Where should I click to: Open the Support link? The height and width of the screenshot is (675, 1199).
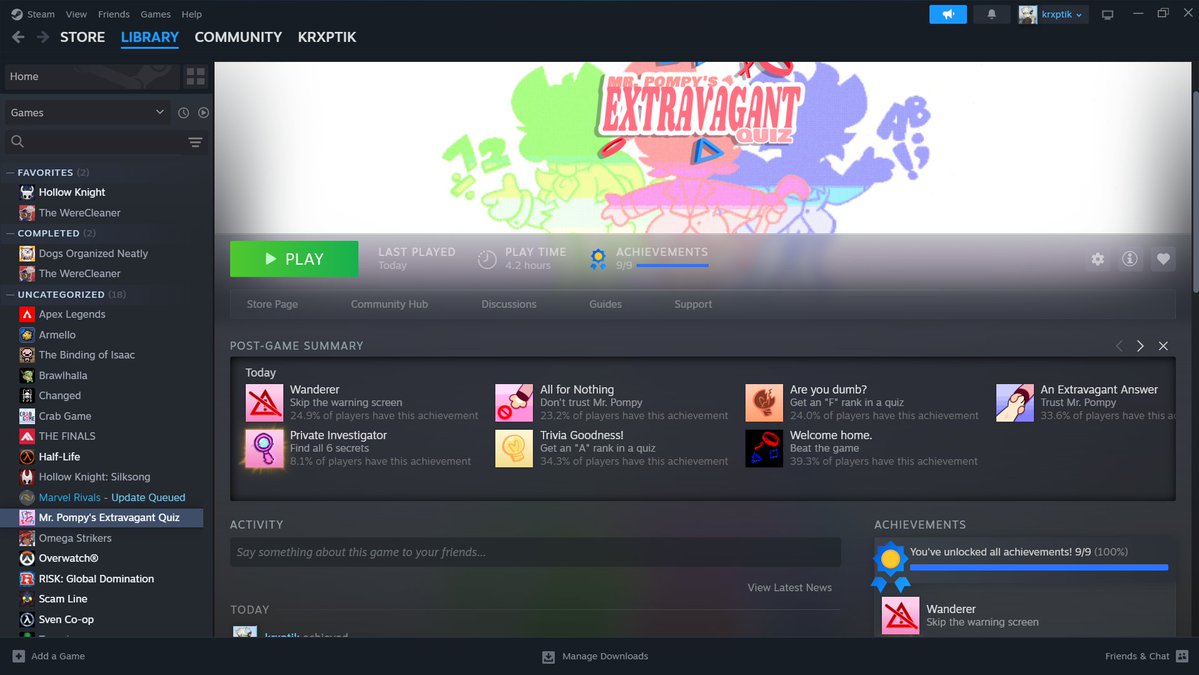click(693, 304)
